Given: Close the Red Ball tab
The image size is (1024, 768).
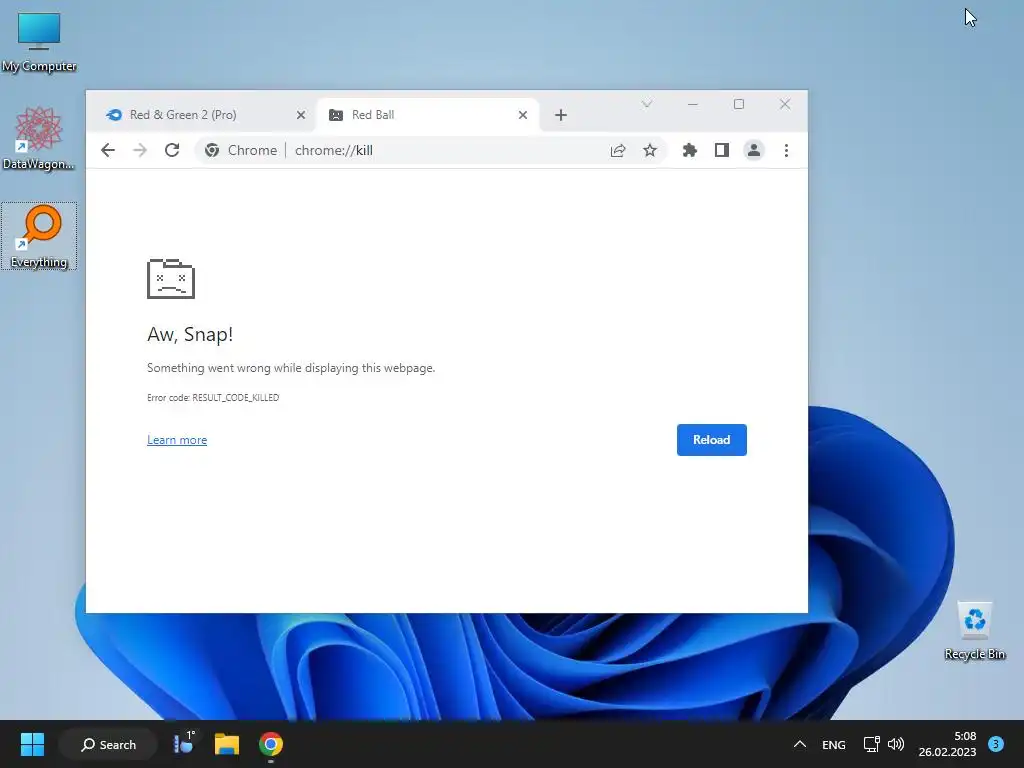Looking at the screenshot, I should click(522, 115).
